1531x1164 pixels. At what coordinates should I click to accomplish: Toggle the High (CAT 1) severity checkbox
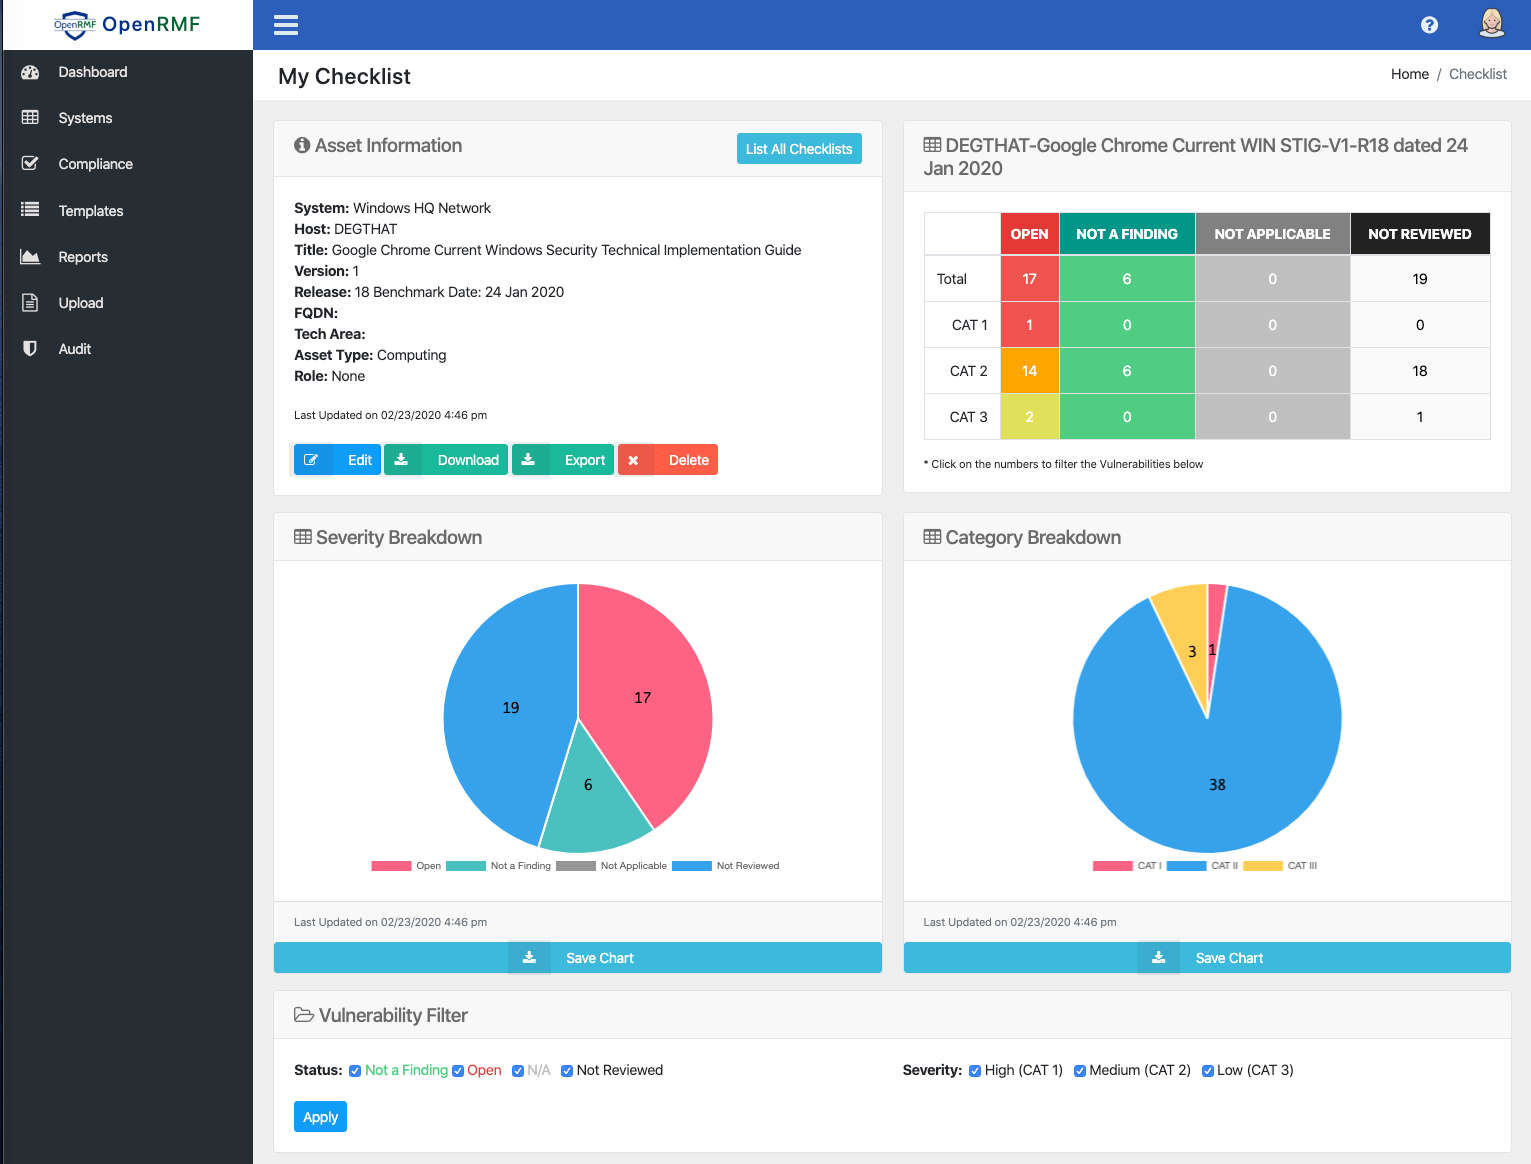pos(975,1071)
